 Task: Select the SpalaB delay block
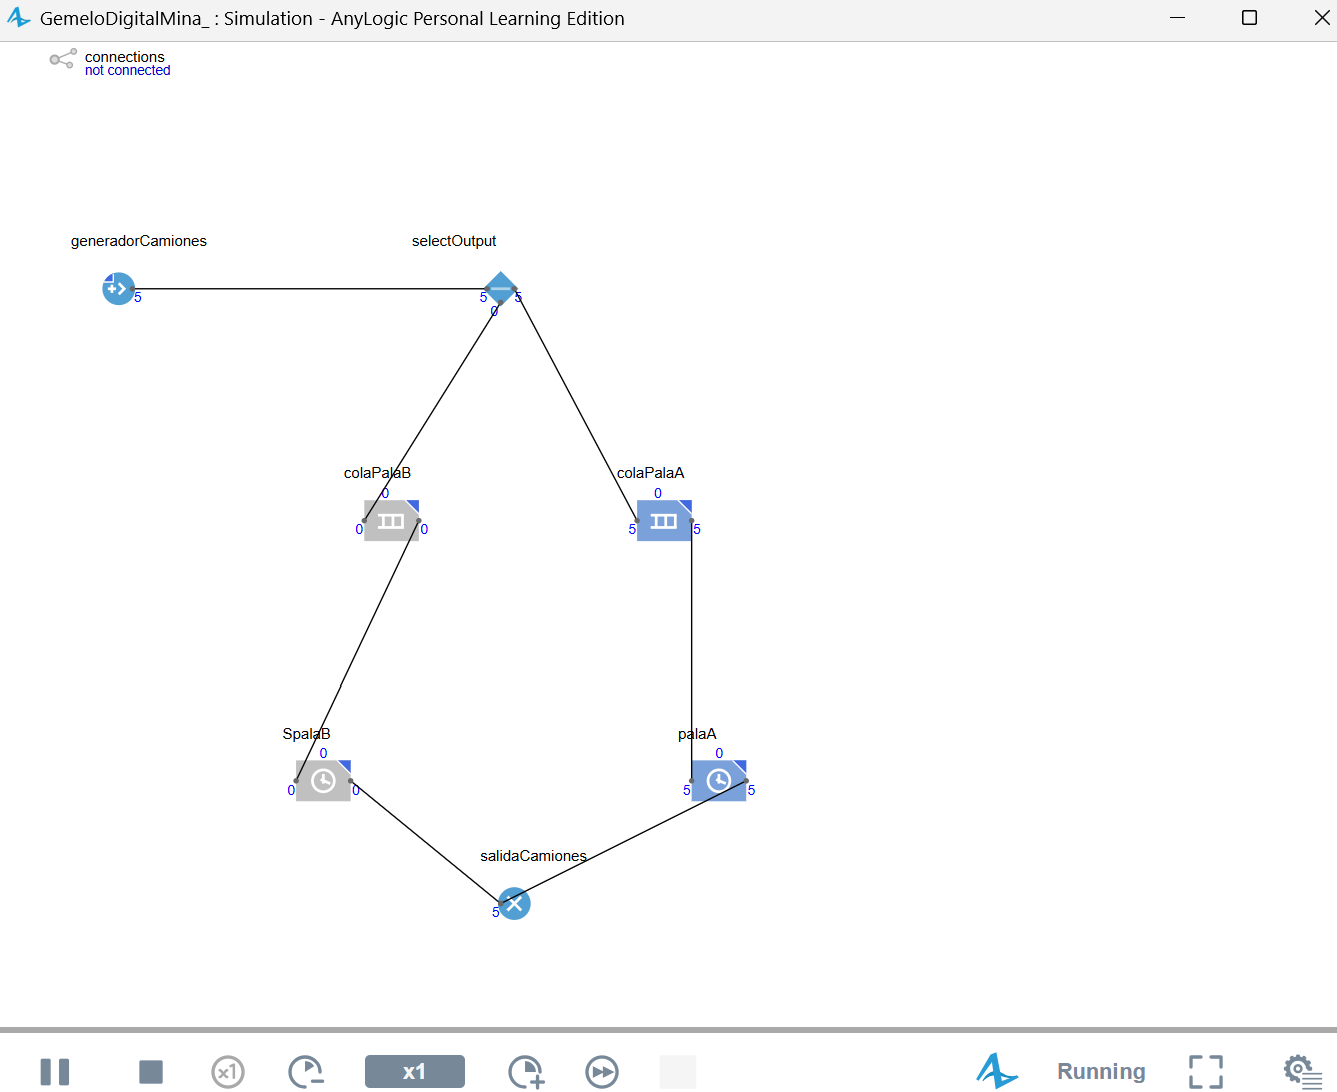(x=323, y=781)
